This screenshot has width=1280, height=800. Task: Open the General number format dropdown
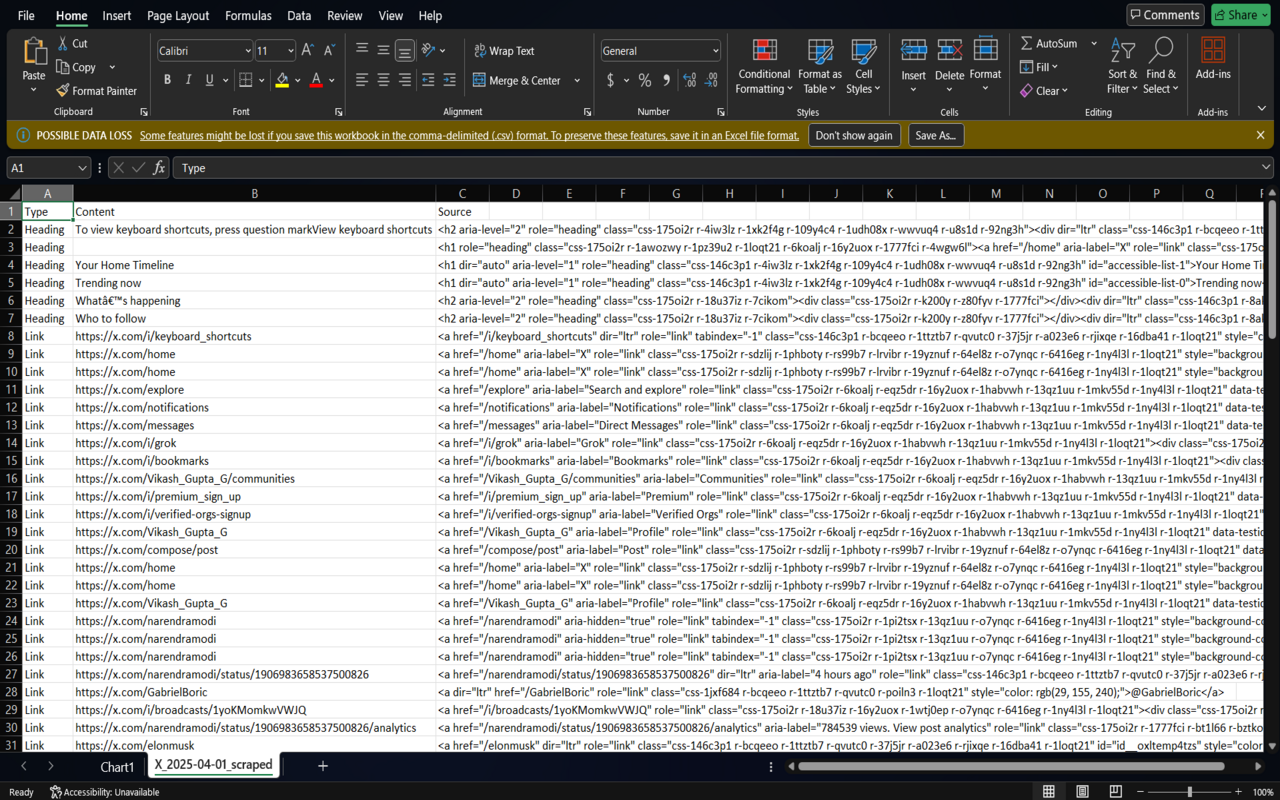pyautogui.click(x=715, y=51)
